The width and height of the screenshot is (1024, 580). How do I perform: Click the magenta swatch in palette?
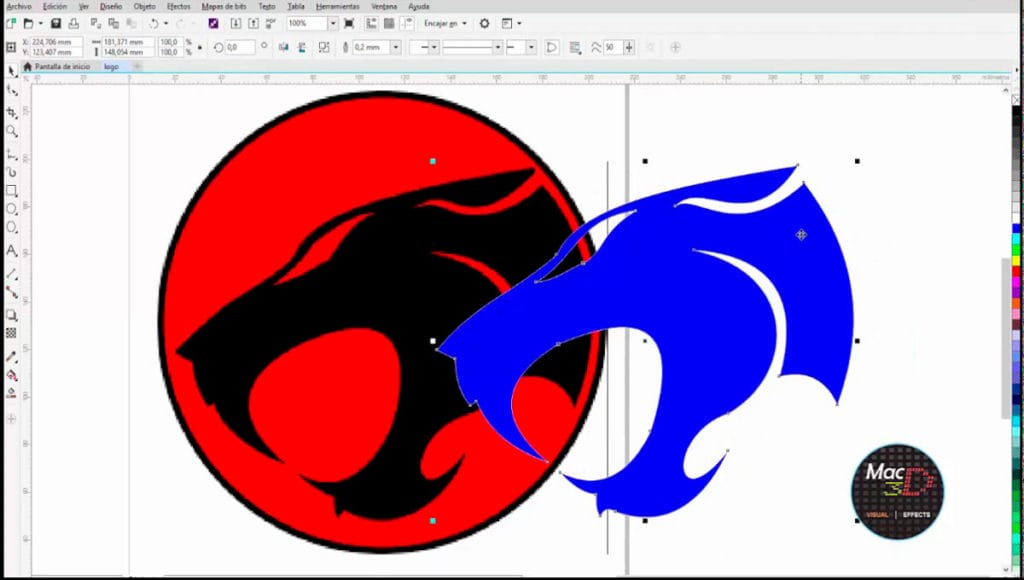click(x=1017, y=282)
